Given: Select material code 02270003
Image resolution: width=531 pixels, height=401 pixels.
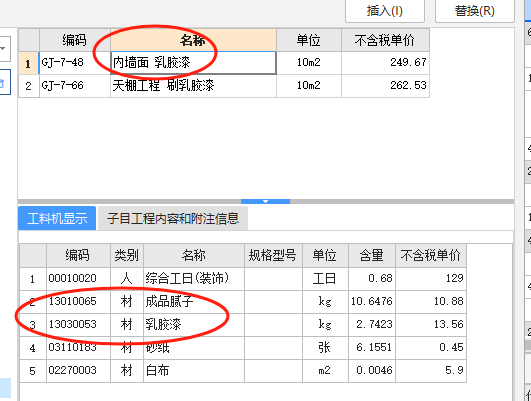Looking at the screenshot, I should [79, 371].
